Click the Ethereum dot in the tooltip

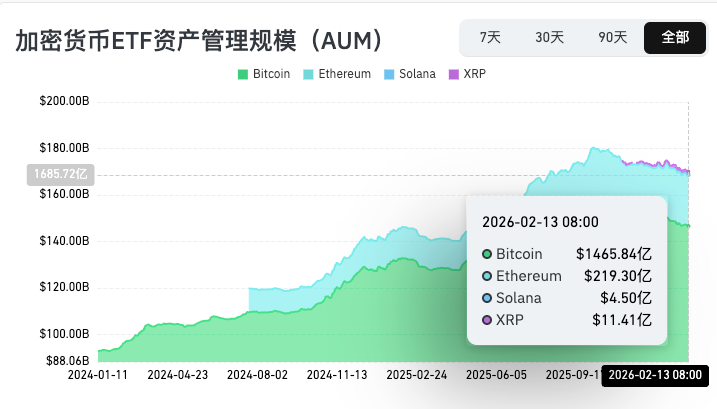[x=487, y=276]
